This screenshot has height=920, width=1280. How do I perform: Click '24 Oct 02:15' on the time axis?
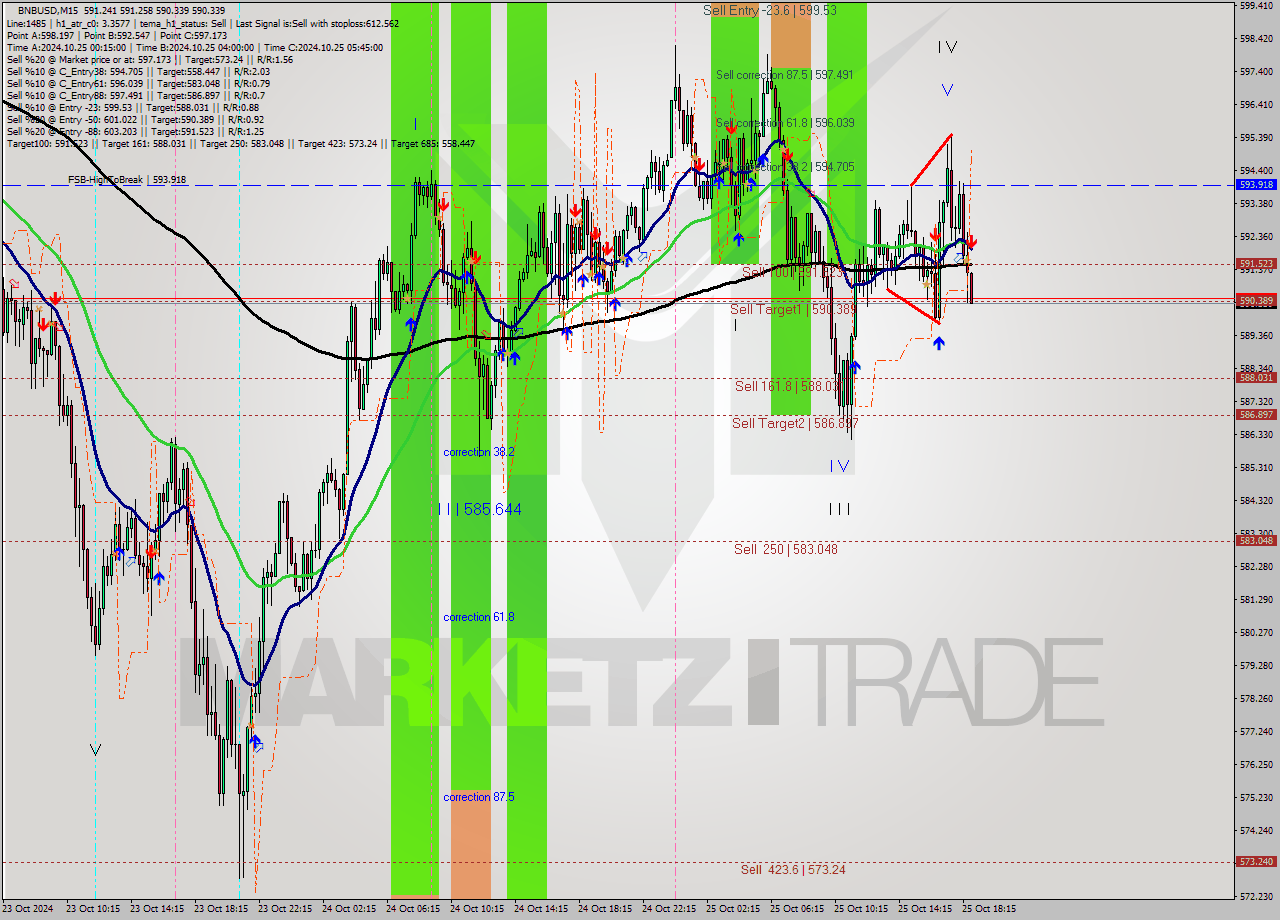click(x=350, y=910)
